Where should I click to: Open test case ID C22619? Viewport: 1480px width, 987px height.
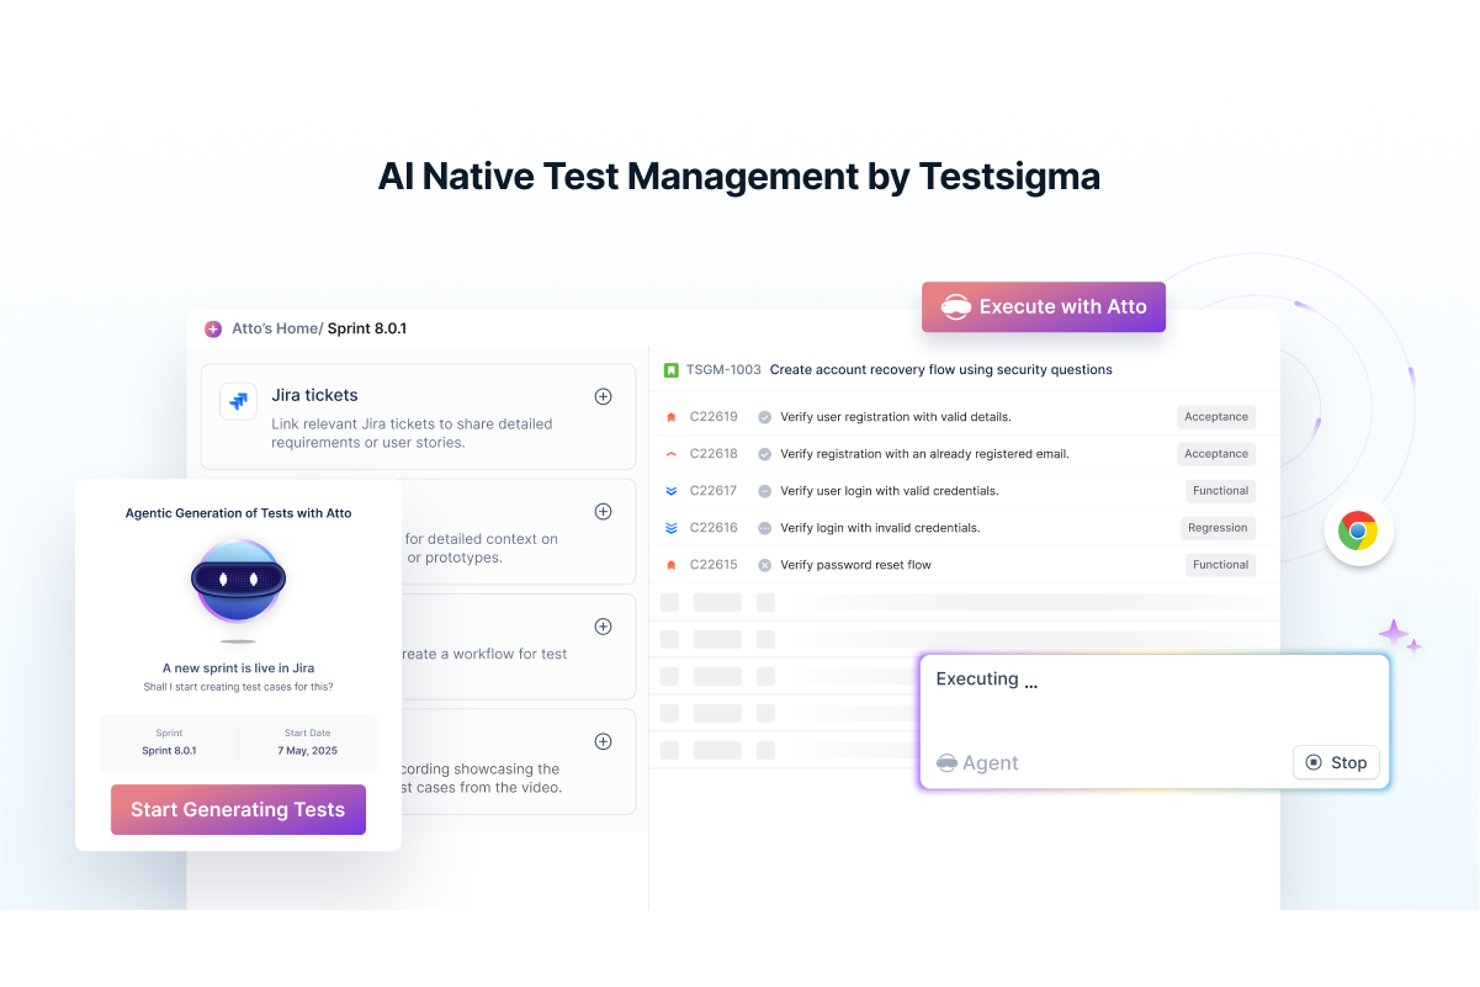pos(713,417)
